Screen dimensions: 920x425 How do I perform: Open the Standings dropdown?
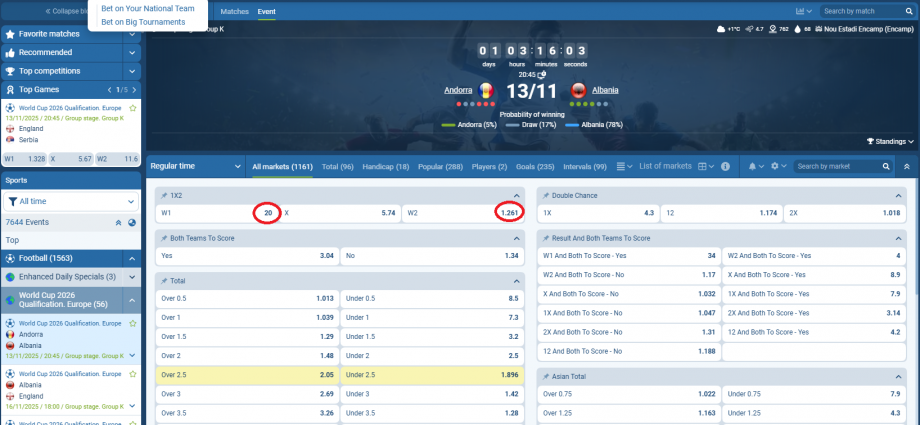[889, 141]
